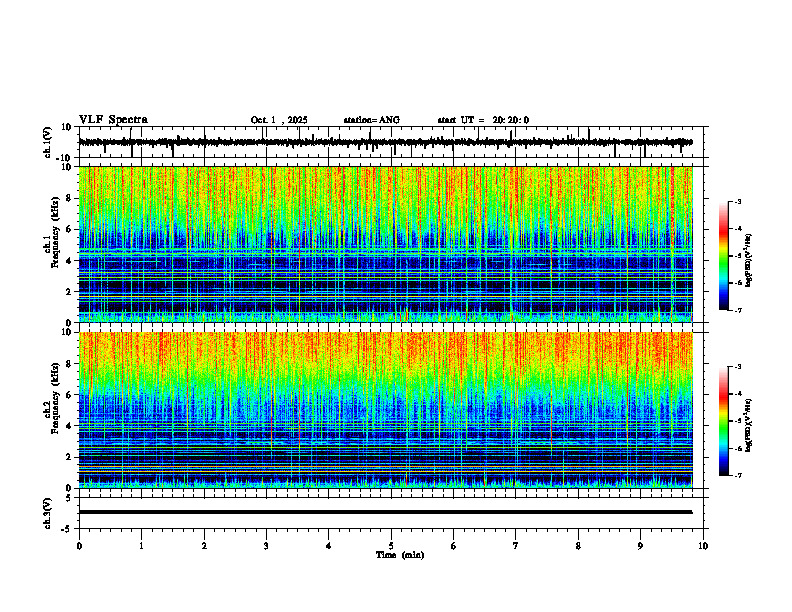The height and width of the screenshot is (612, 792).
Task: Click the date 'Oct. 1 , 2025'
Action: point(279,120)
